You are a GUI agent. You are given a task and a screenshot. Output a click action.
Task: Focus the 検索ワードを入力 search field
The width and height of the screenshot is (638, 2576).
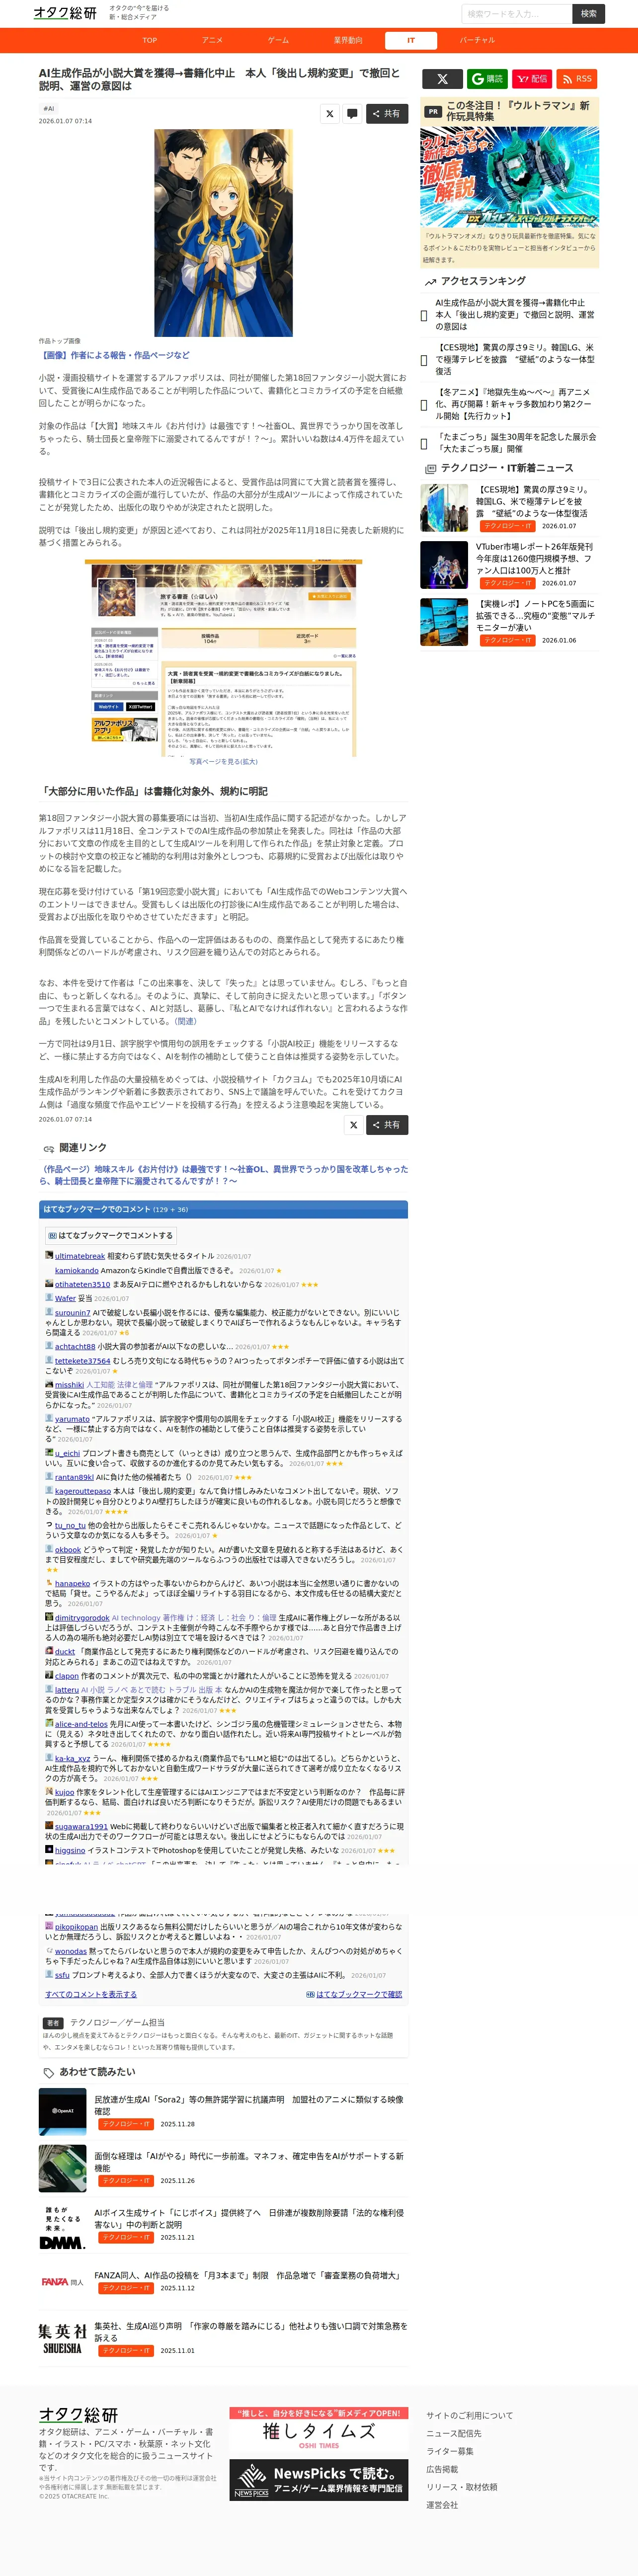point(517,14)
